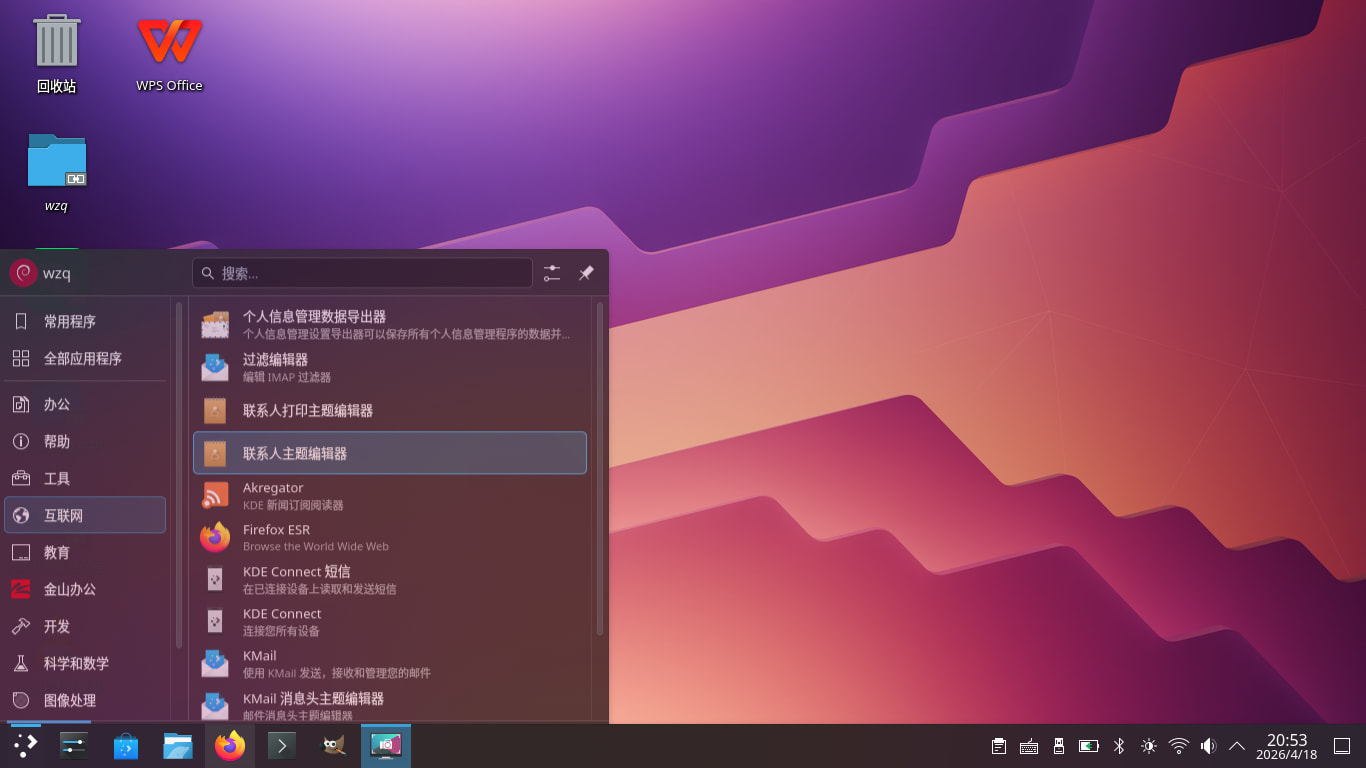Open the terminal from the taskbar
The image size is (1366, 768).
[x=282, y=746]
